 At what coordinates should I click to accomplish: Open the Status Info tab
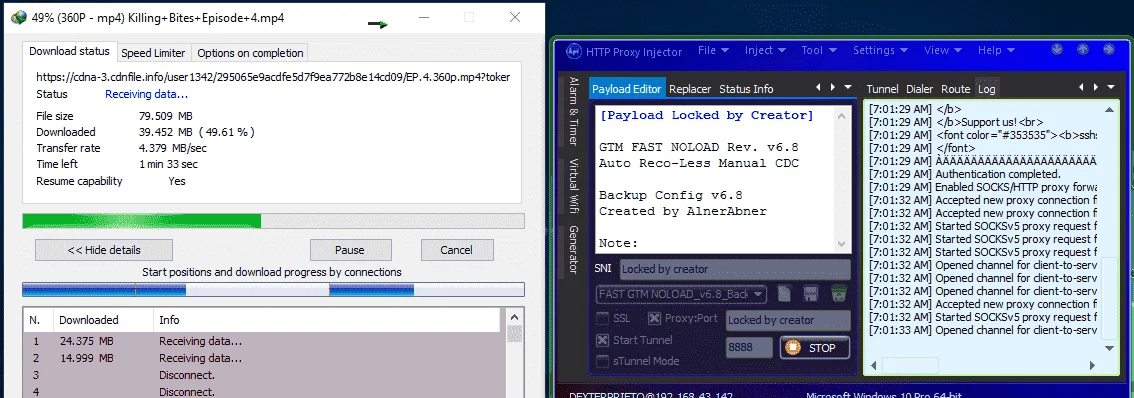tap(746, 89)
